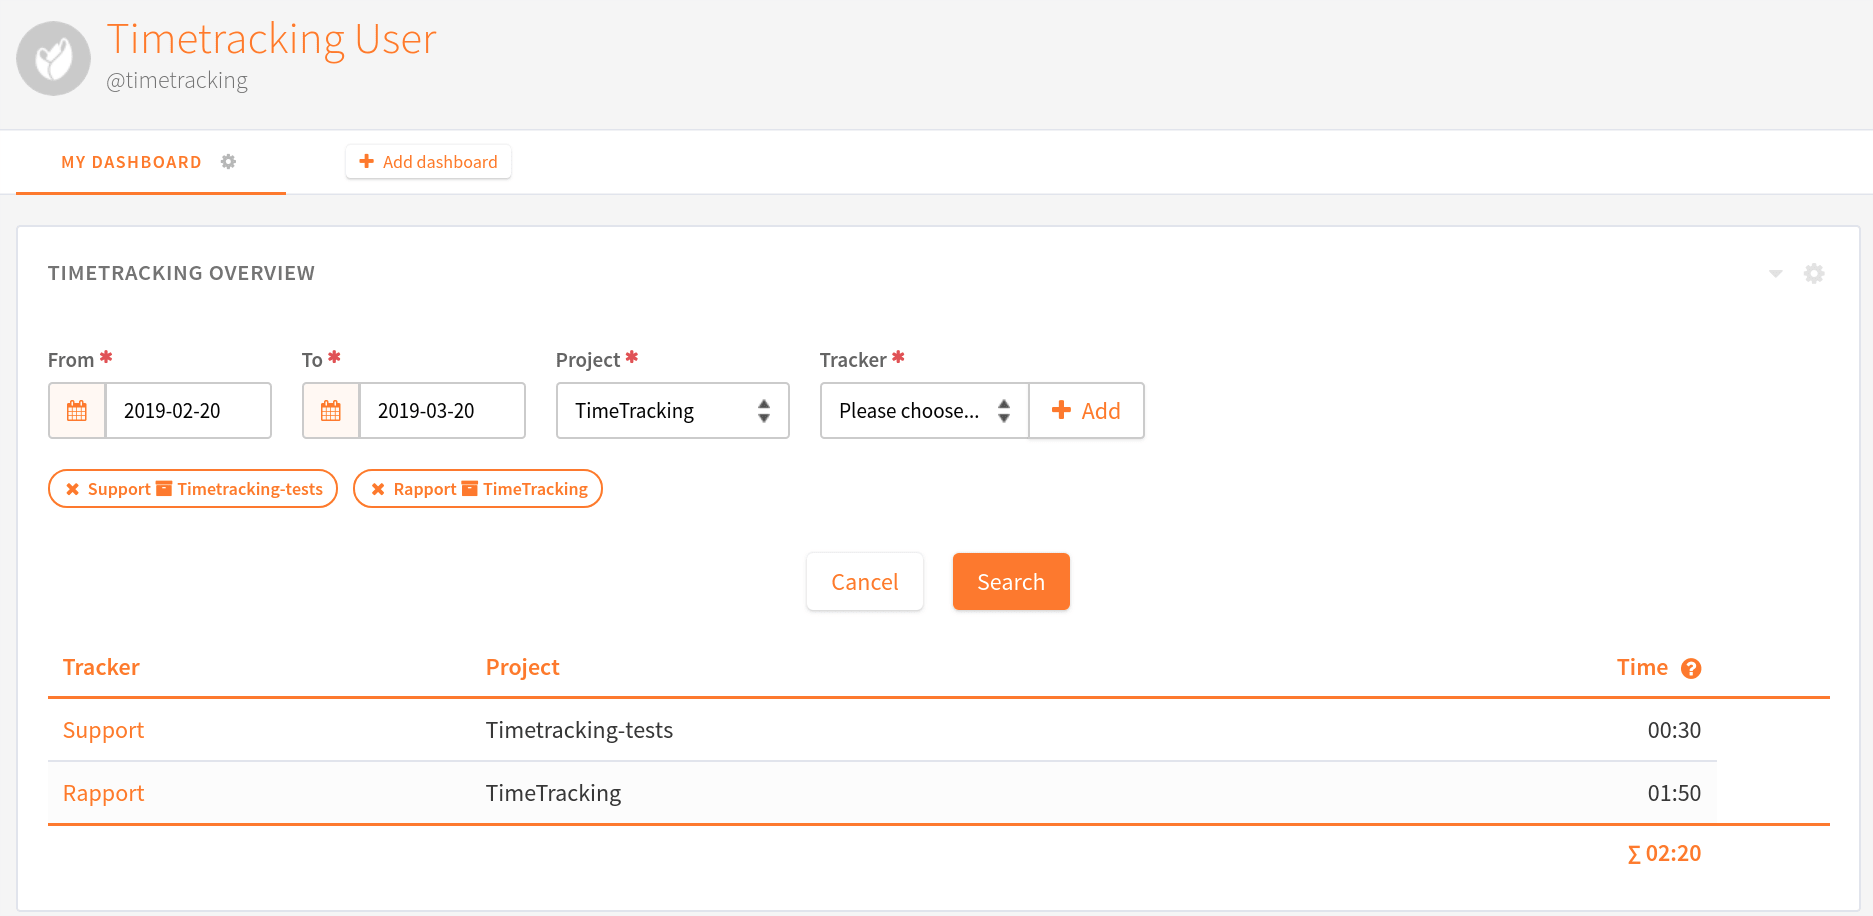Remove the Support Timetracking-tests filter chip
1873x916 pixels.
72,488
